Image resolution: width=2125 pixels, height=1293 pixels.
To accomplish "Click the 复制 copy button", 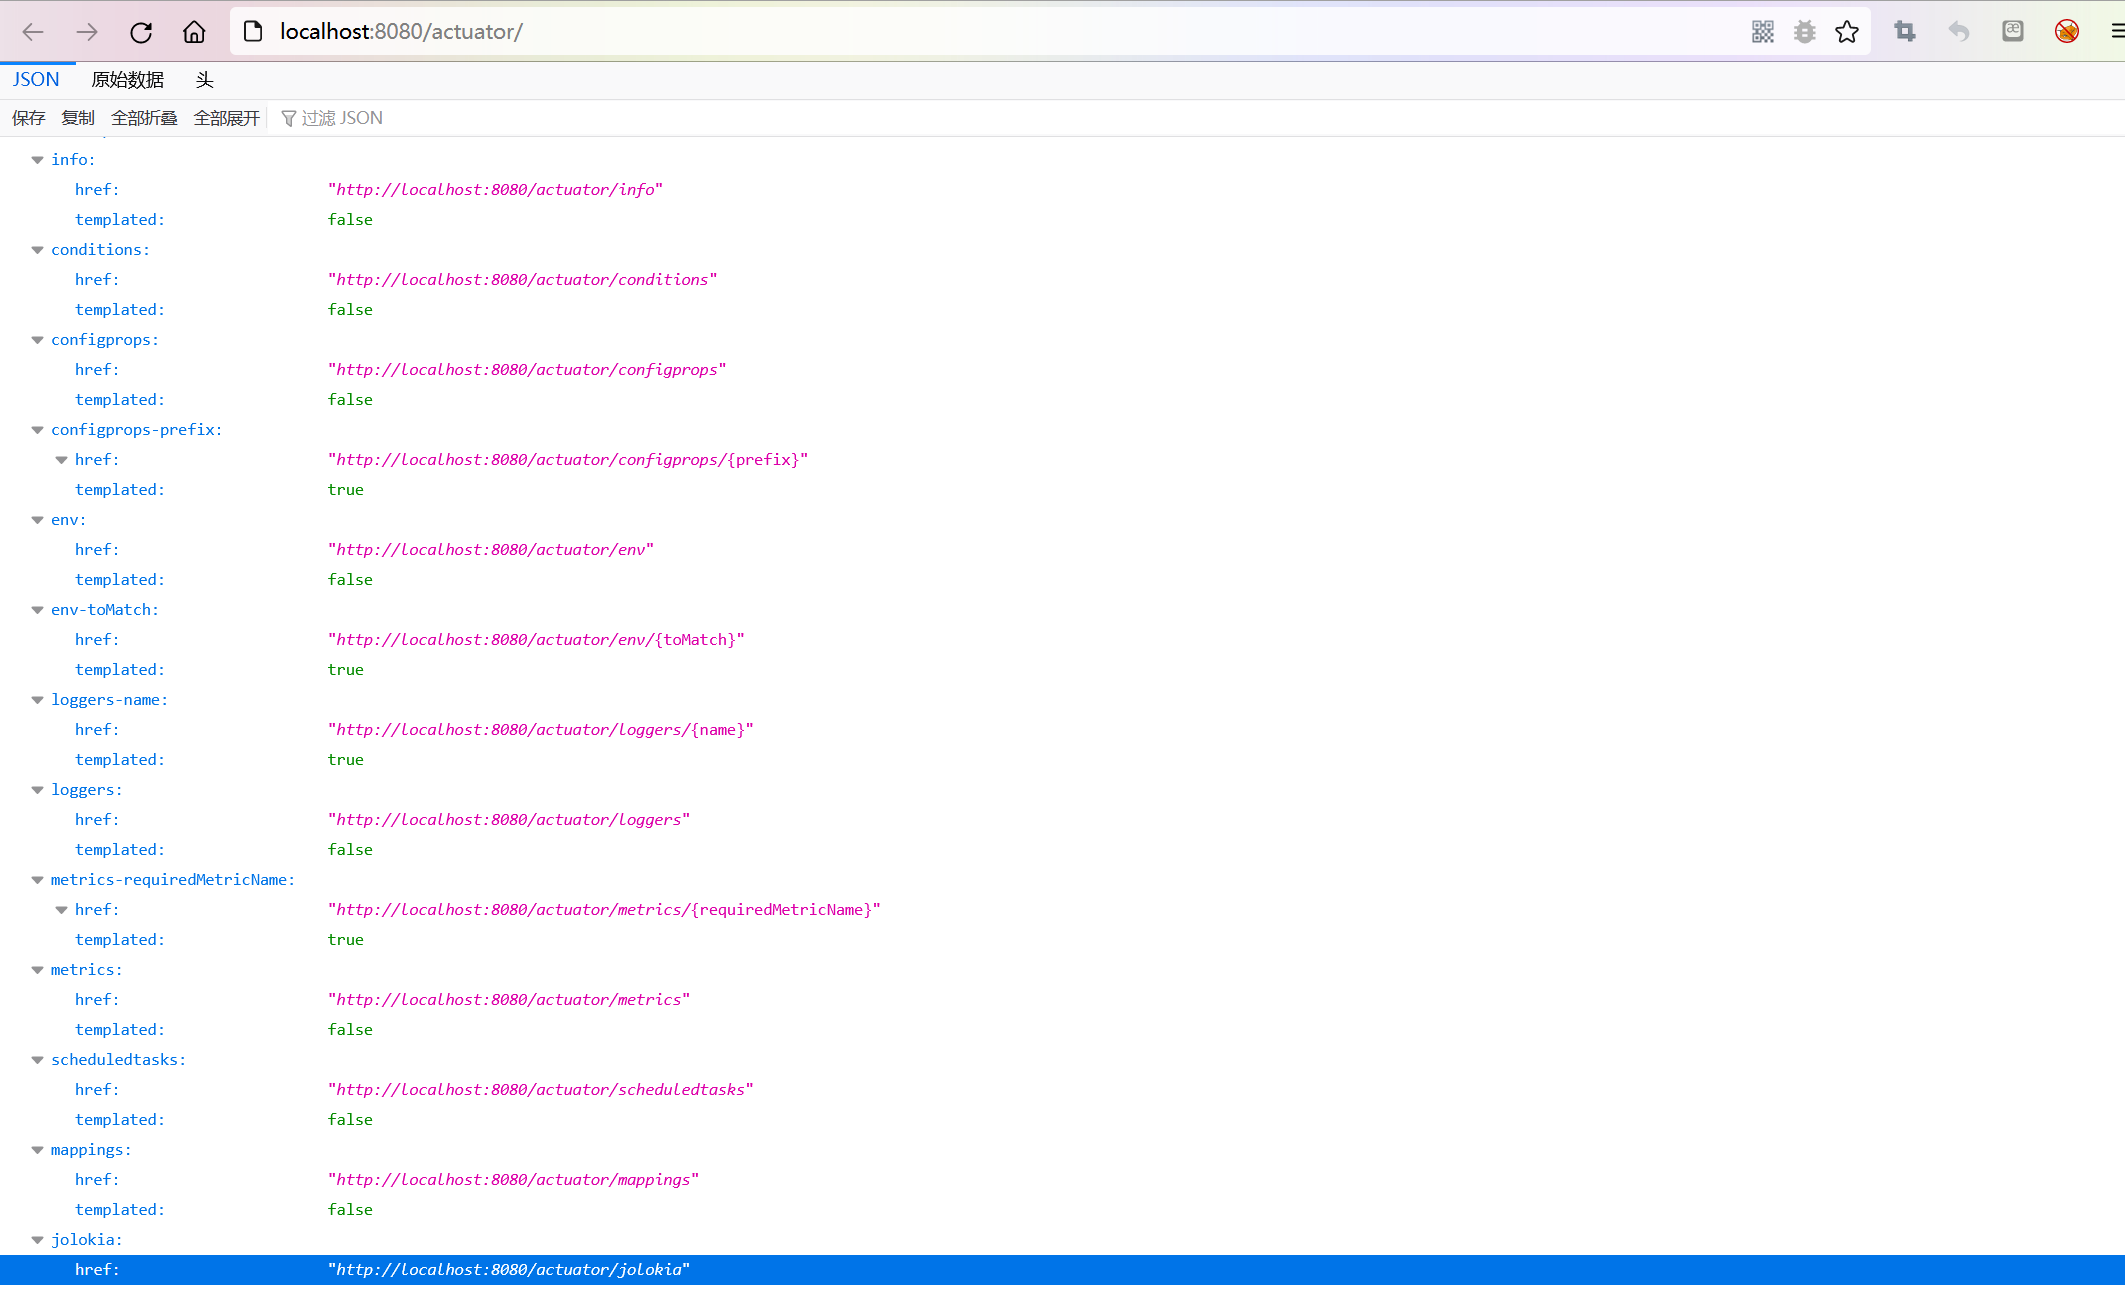I will pos(78,118).
